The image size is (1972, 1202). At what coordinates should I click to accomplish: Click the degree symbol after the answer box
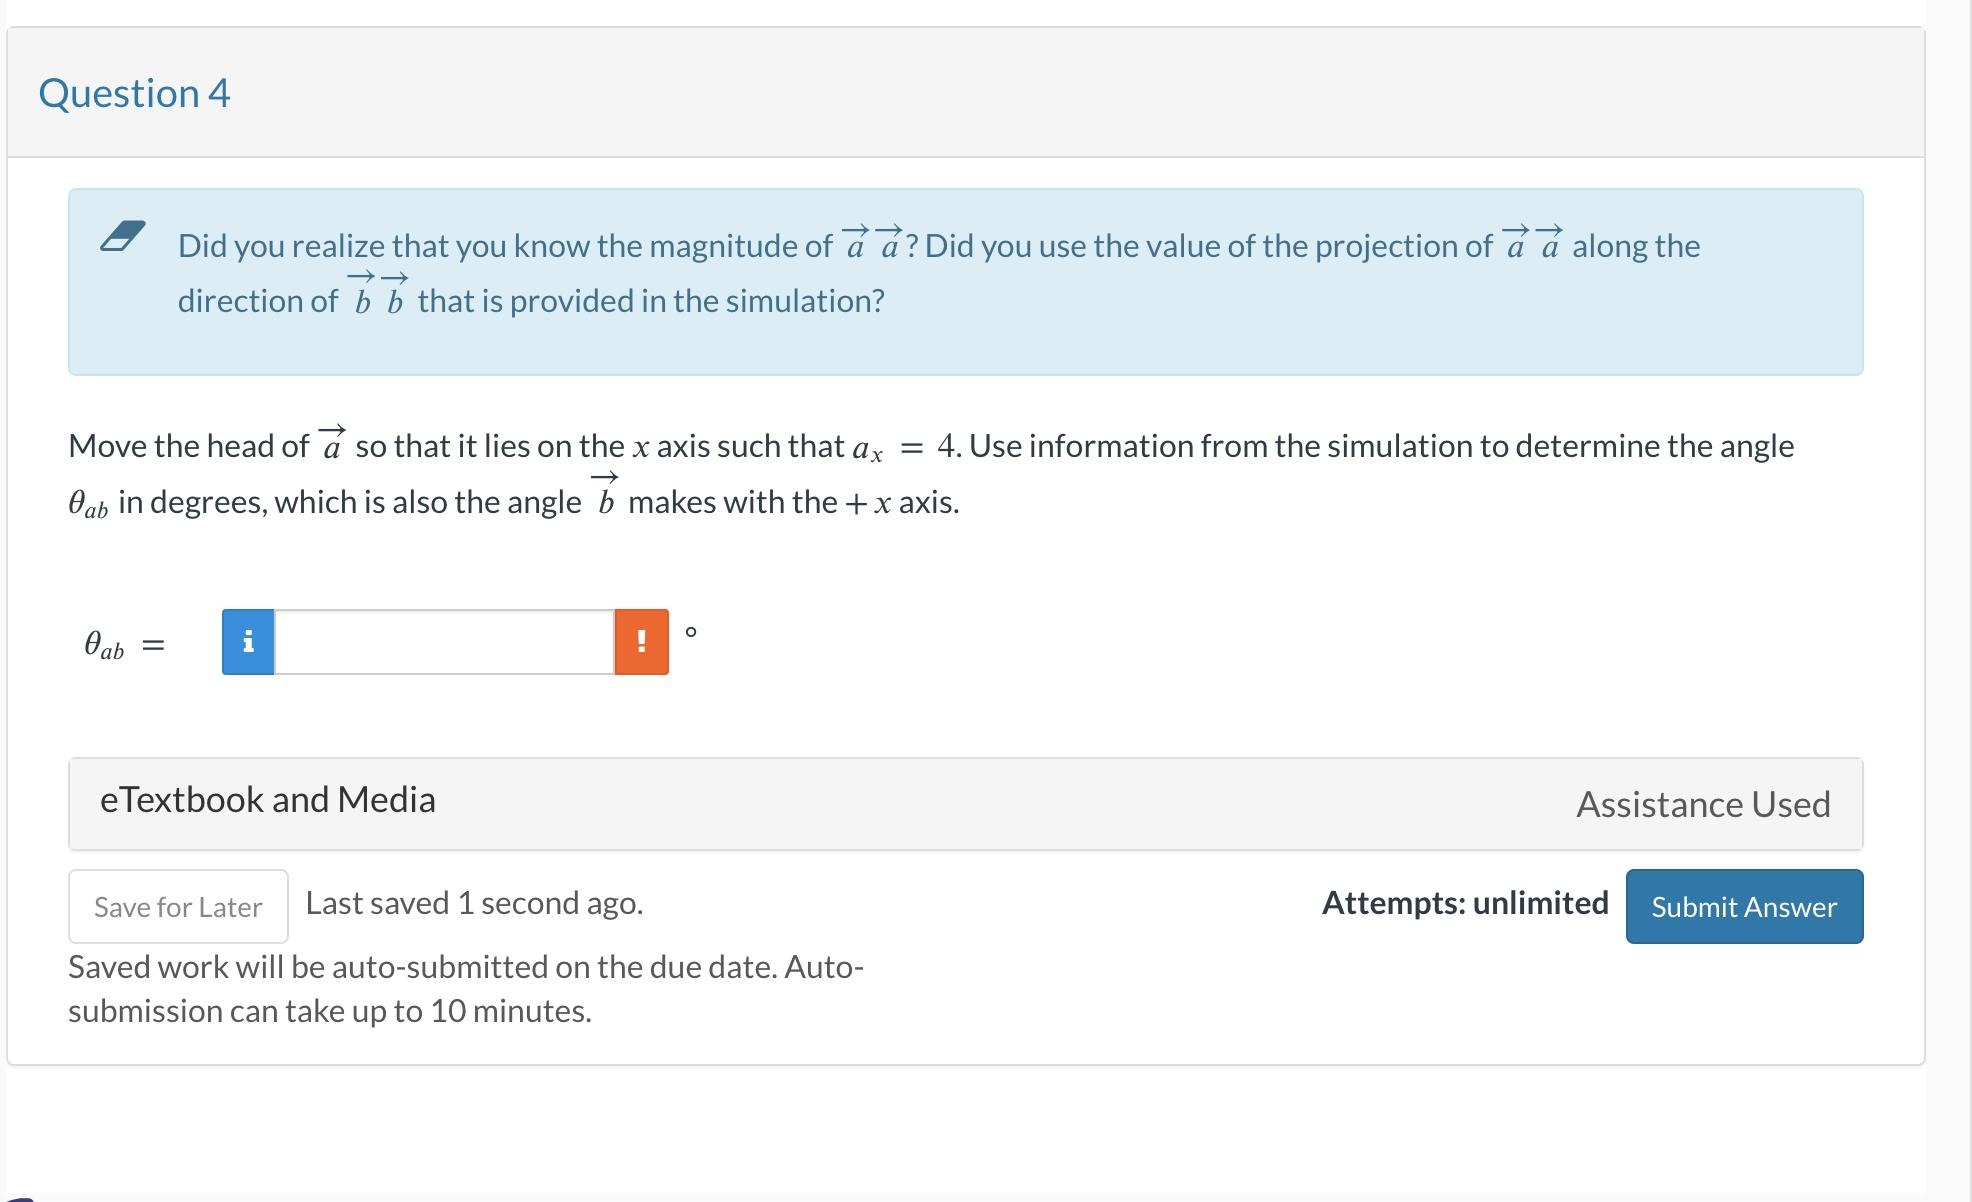pos(691,631)
